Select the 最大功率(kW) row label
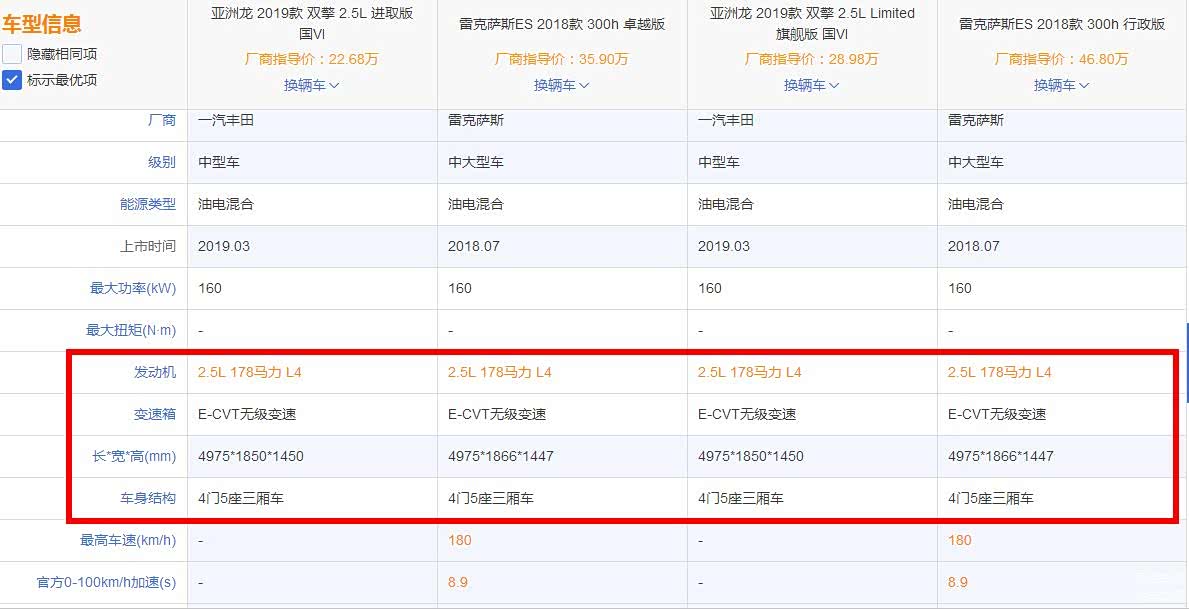This screenshot has height=609, width=1189. (132, 288)
